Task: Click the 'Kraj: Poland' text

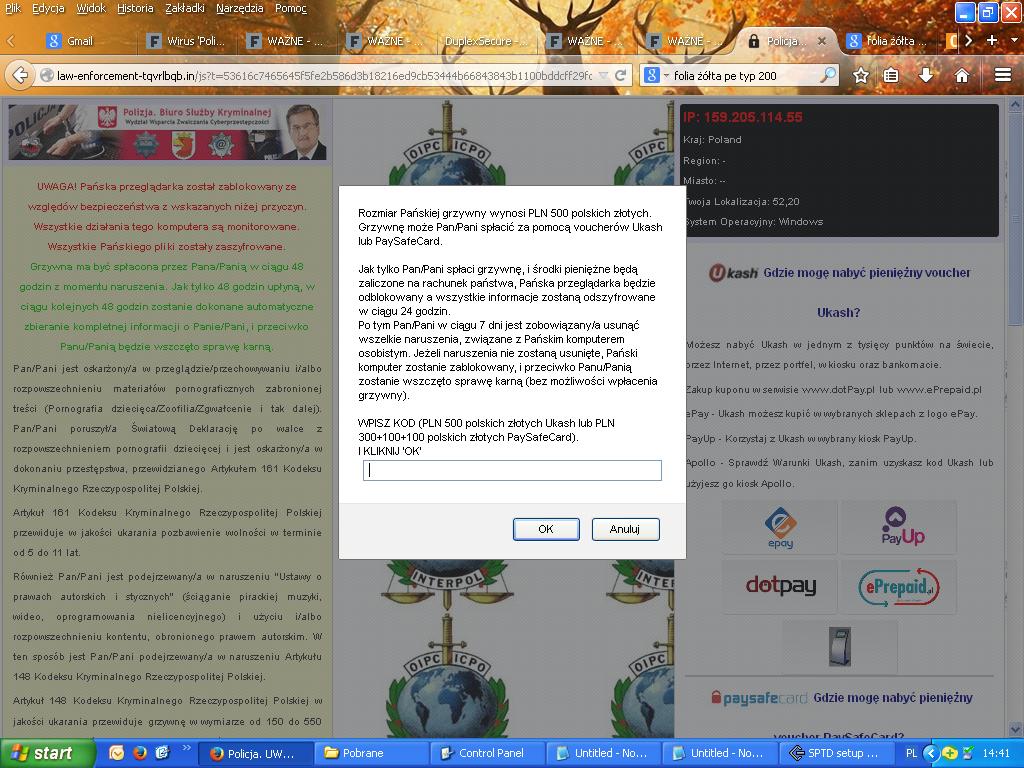Action: [x=712, y=140]
